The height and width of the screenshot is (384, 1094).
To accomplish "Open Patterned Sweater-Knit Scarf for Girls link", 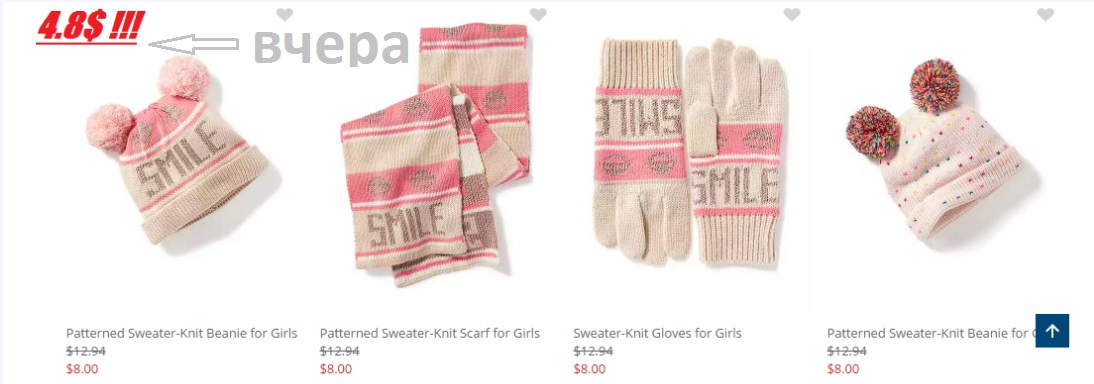I will (x=430, y=333).
